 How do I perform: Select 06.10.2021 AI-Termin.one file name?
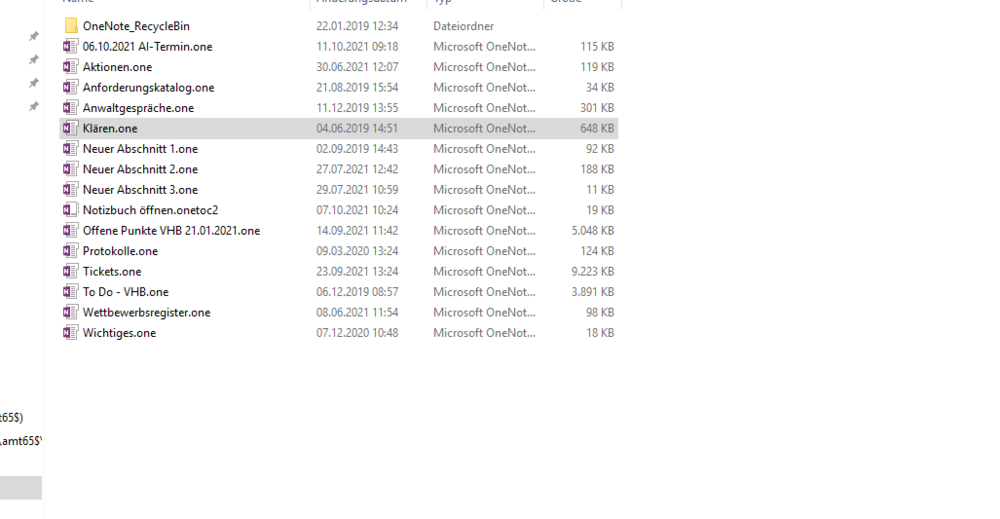click(147, 47)
